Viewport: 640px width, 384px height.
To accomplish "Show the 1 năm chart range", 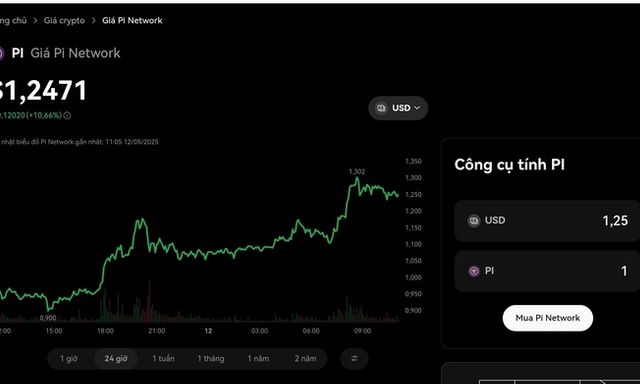I will [x=258, y=358].
